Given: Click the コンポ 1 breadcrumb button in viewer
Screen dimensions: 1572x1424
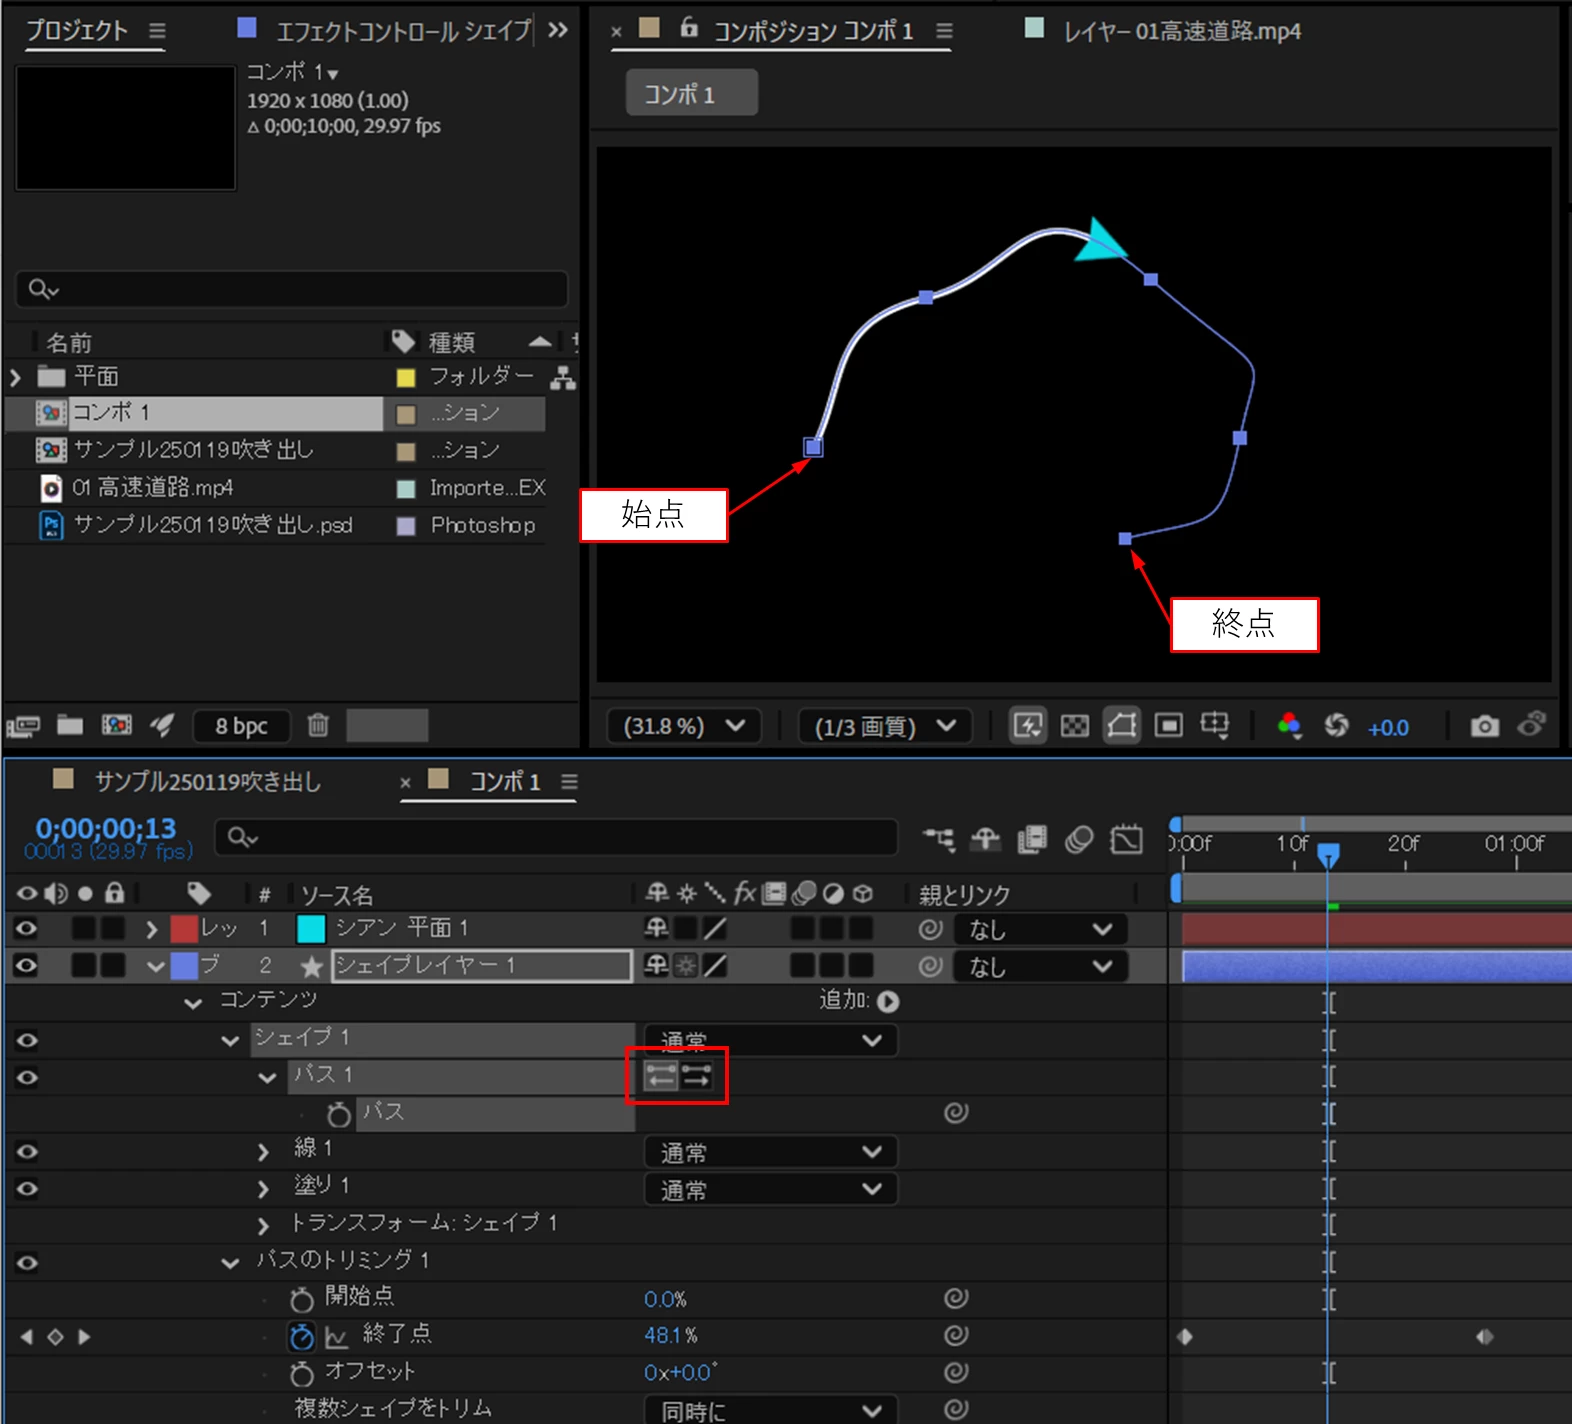Looking at the screenshot, I should pyautogui.click(x=691, y=94).
